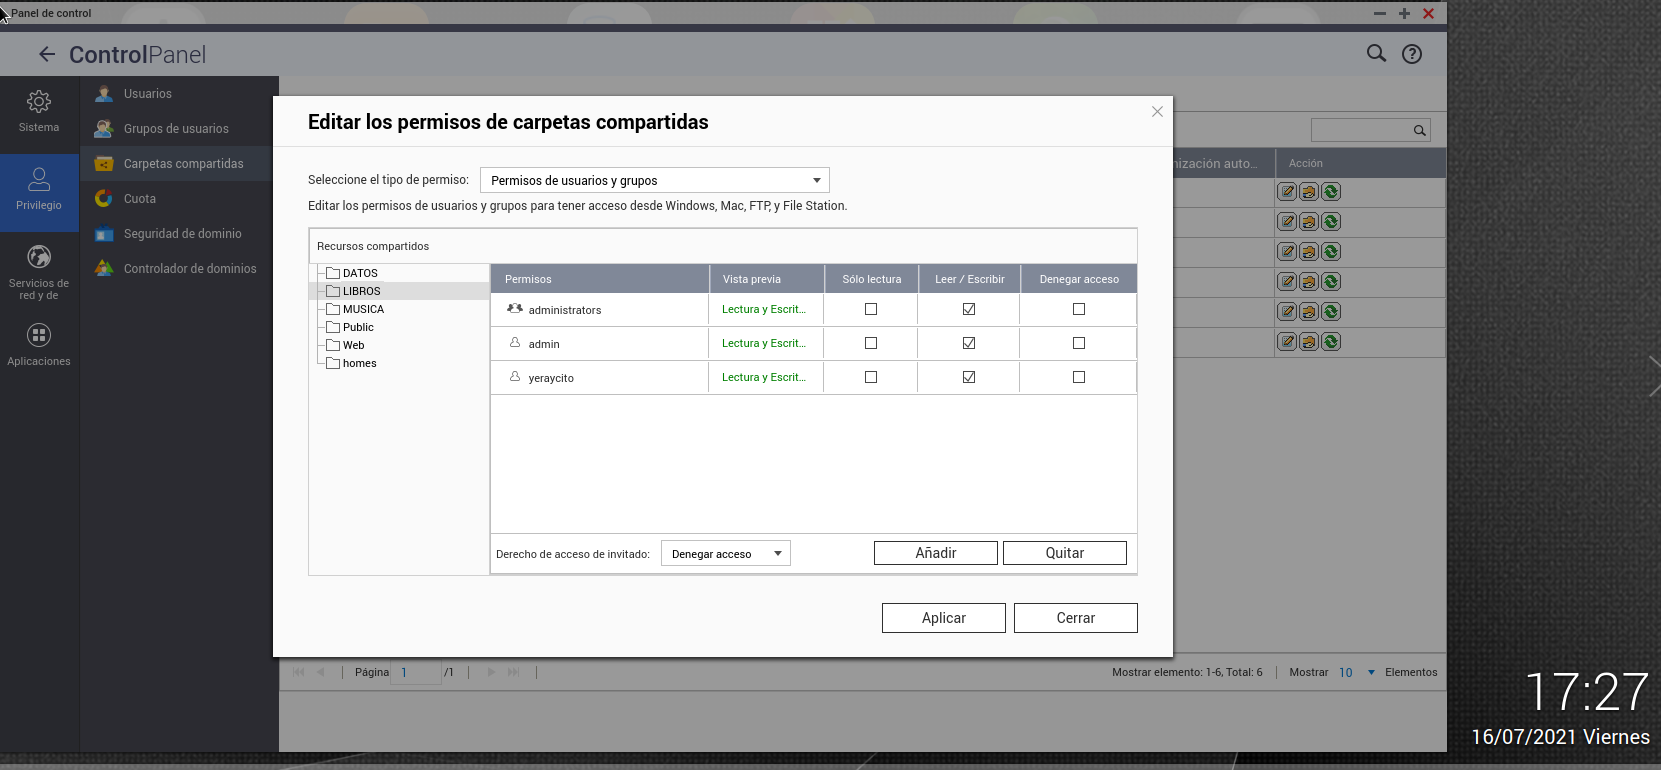Click the first row edit properties icon
1661x770 pixels.
1287,192
